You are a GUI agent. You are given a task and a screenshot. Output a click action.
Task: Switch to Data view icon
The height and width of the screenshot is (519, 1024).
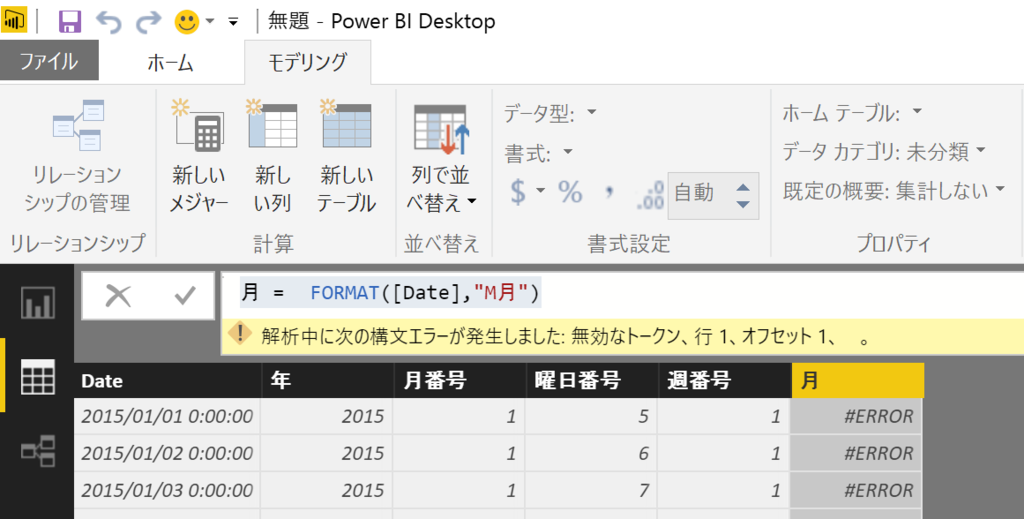pos(38,377)
